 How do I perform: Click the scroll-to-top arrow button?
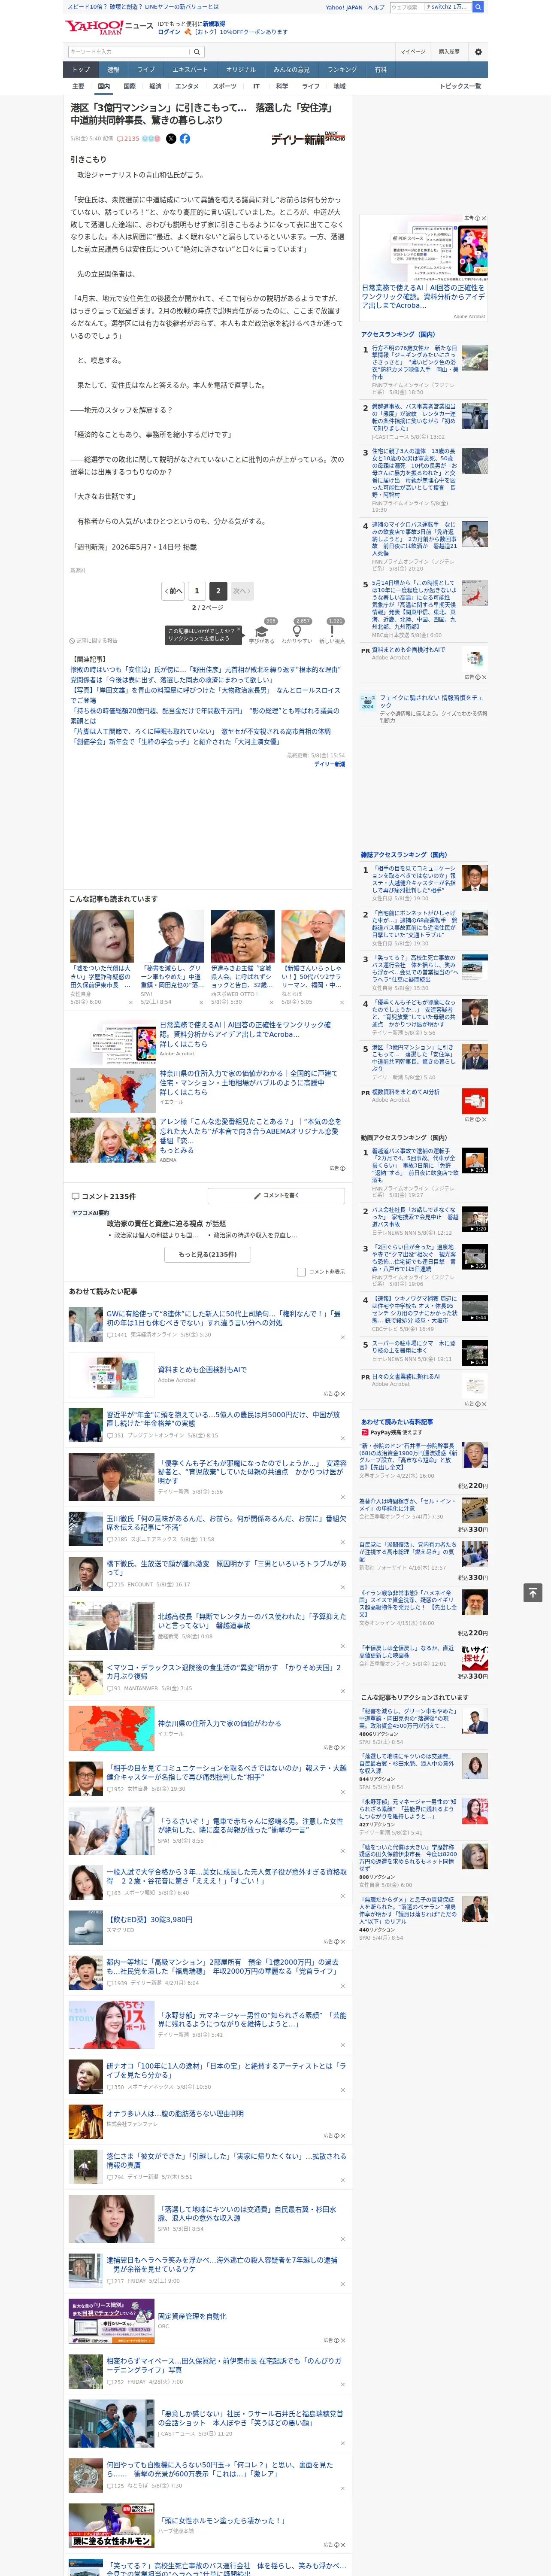coord(533,1592)
